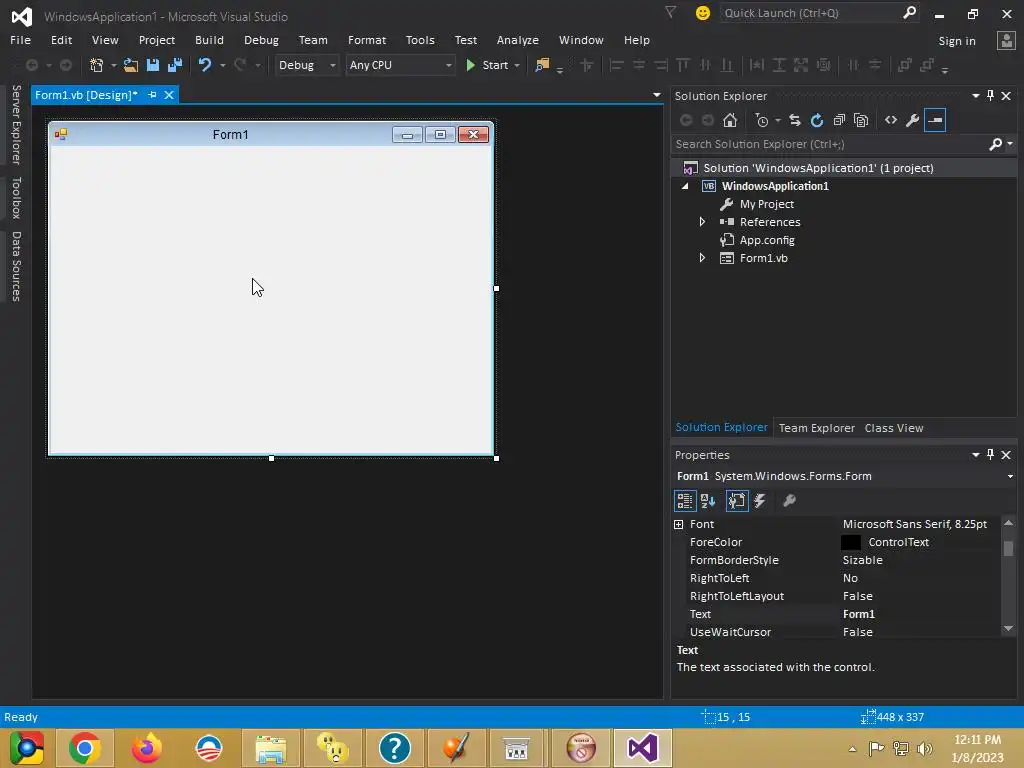Image resolution: width=1024 pixels, height=768 pixels.
Task: Click the Find in Files toolbar icon
Action: click(x=542, y=65)
